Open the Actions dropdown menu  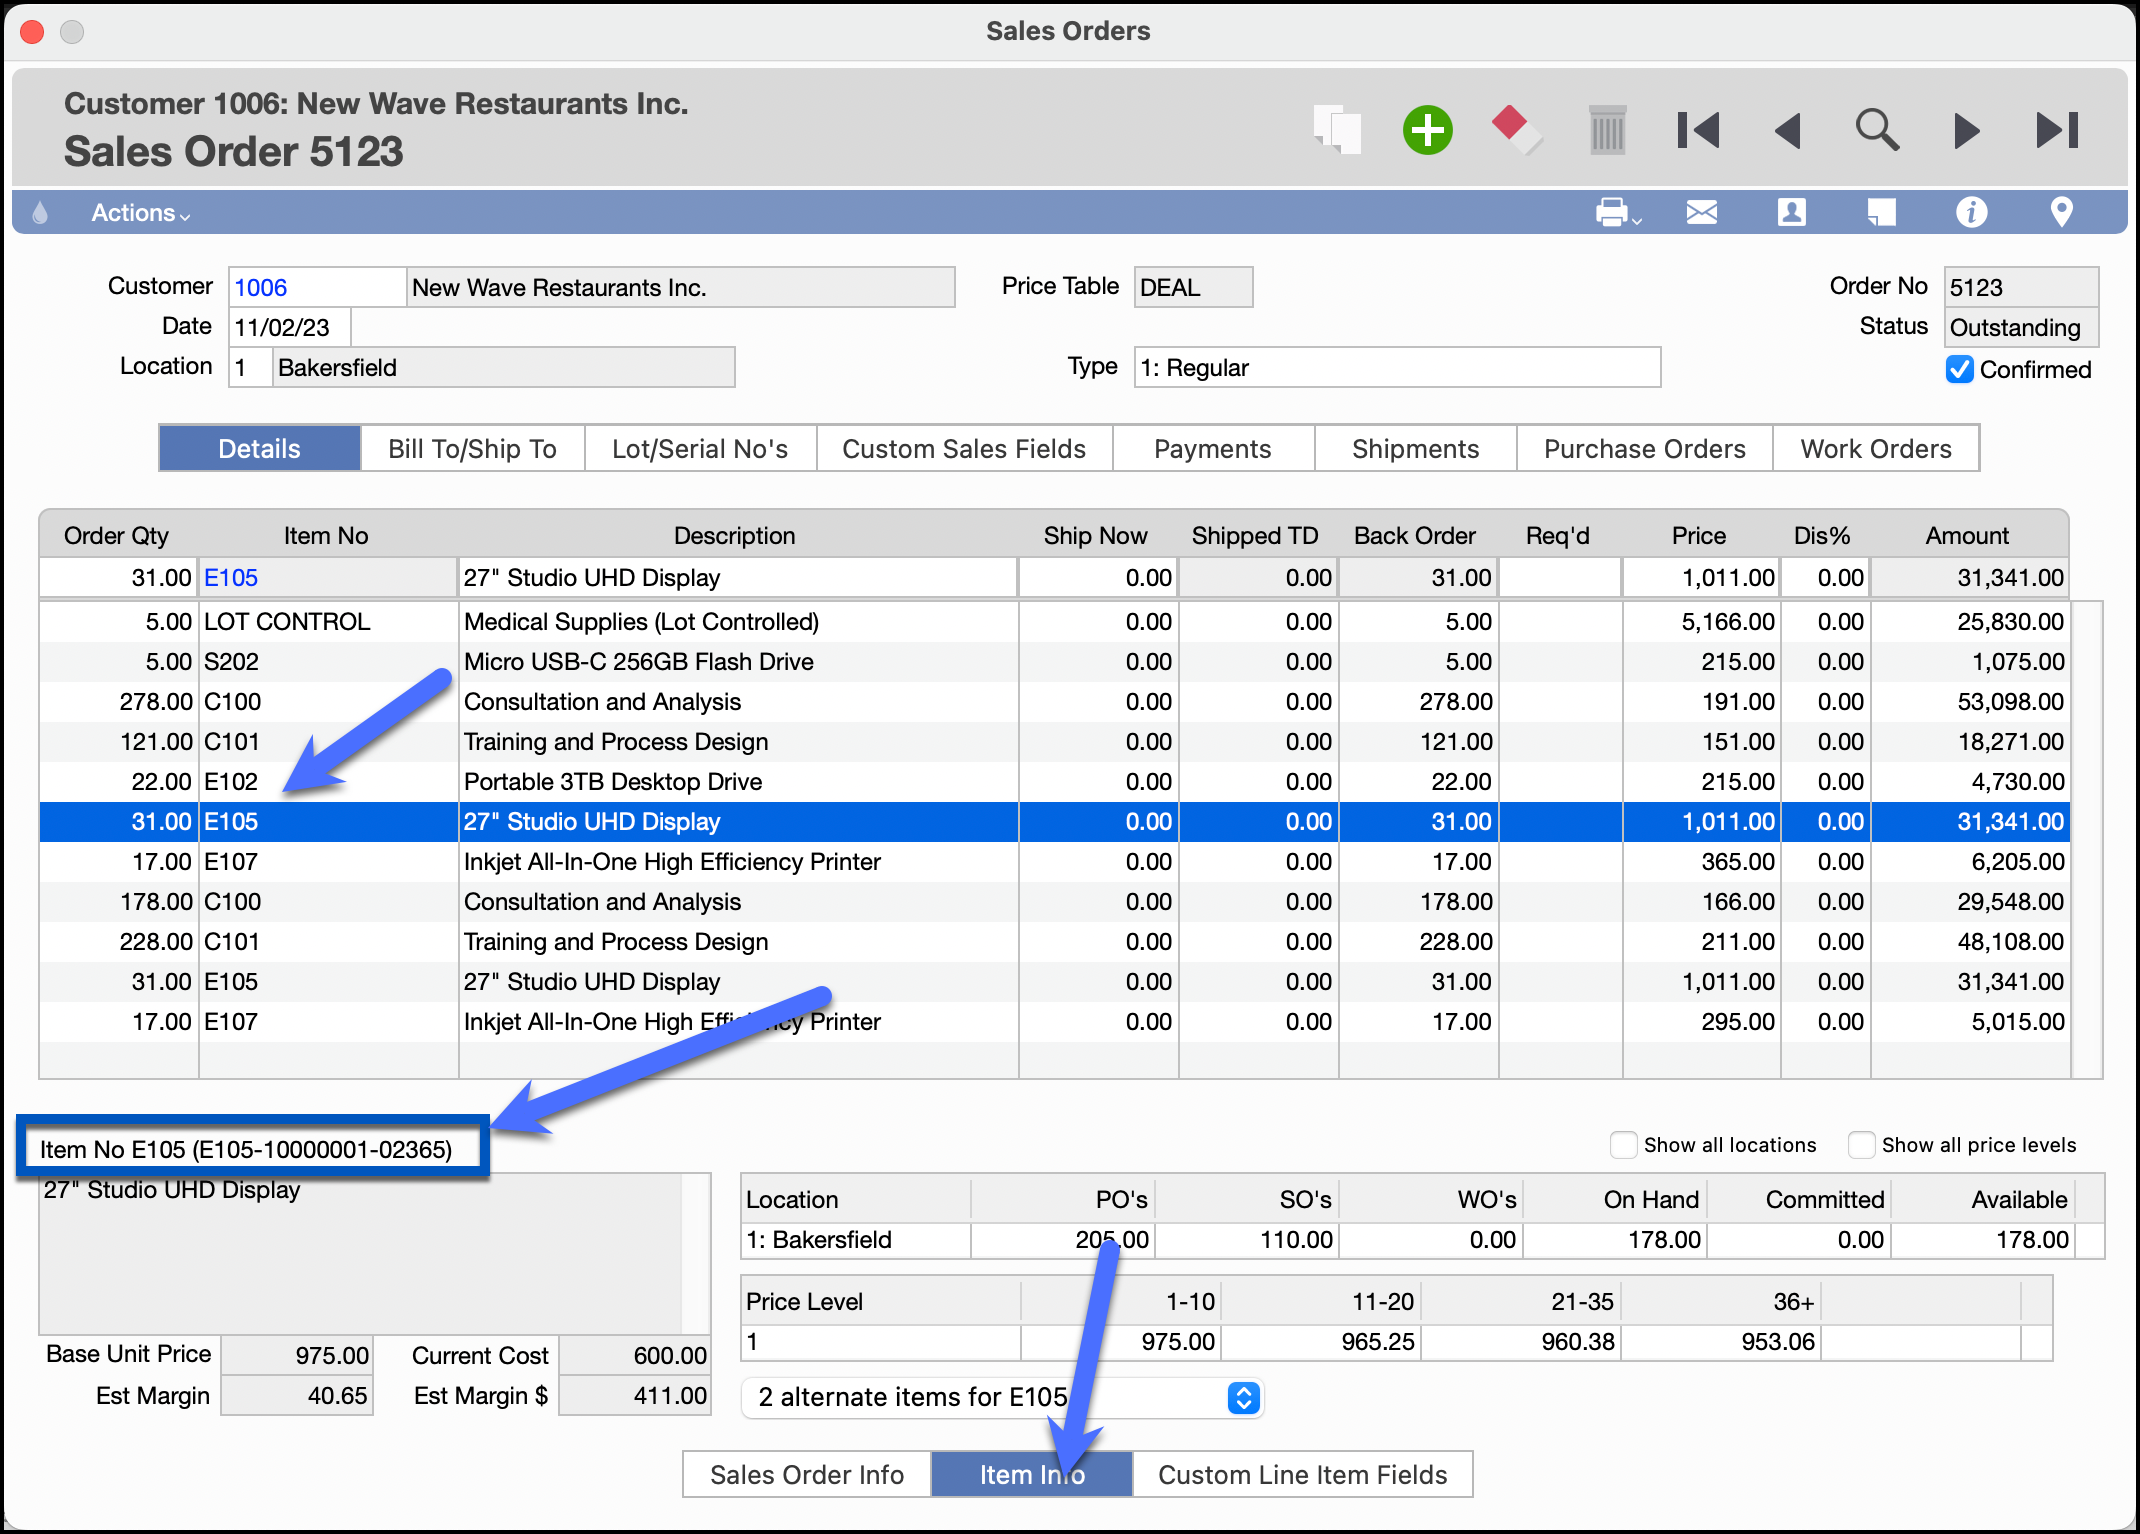click(140, 213)
